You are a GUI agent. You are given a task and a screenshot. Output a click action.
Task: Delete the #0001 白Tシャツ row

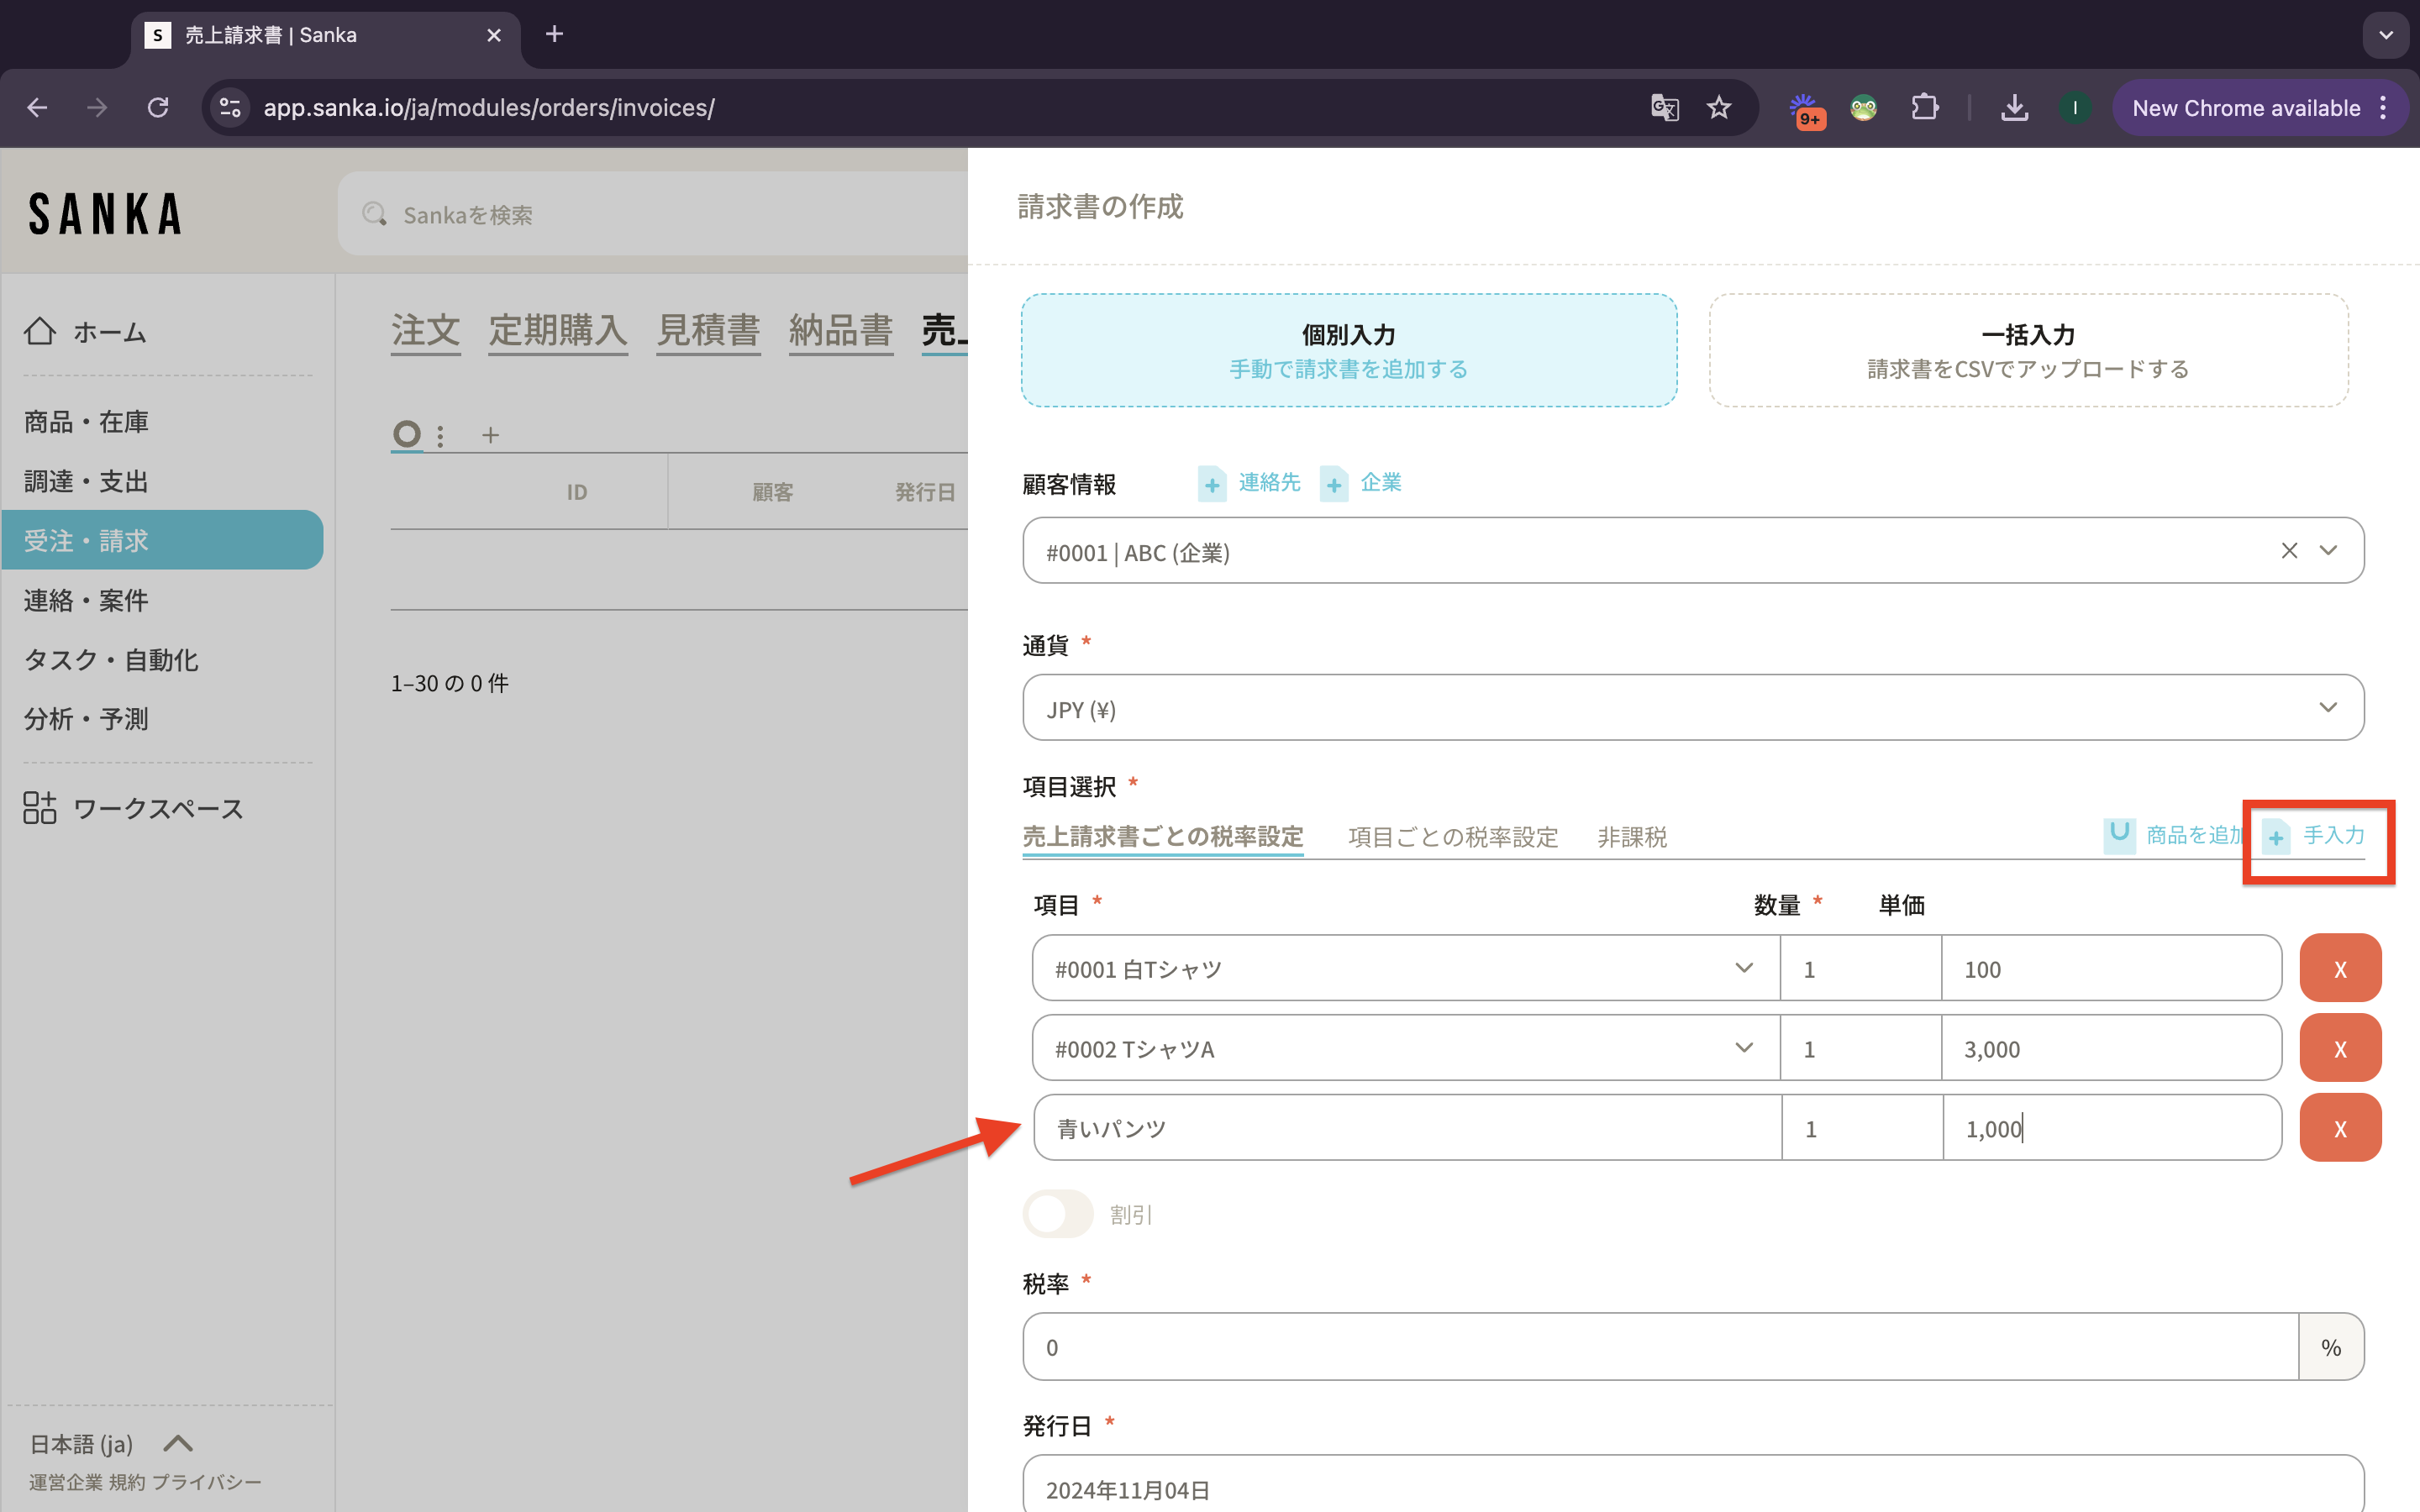pyautogui.click(x=2339, y=968)
